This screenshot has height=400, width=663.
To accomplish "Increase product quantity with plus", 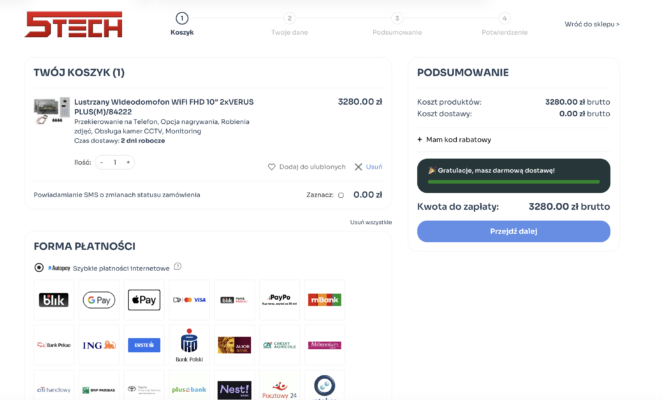I will click(128, 162).
